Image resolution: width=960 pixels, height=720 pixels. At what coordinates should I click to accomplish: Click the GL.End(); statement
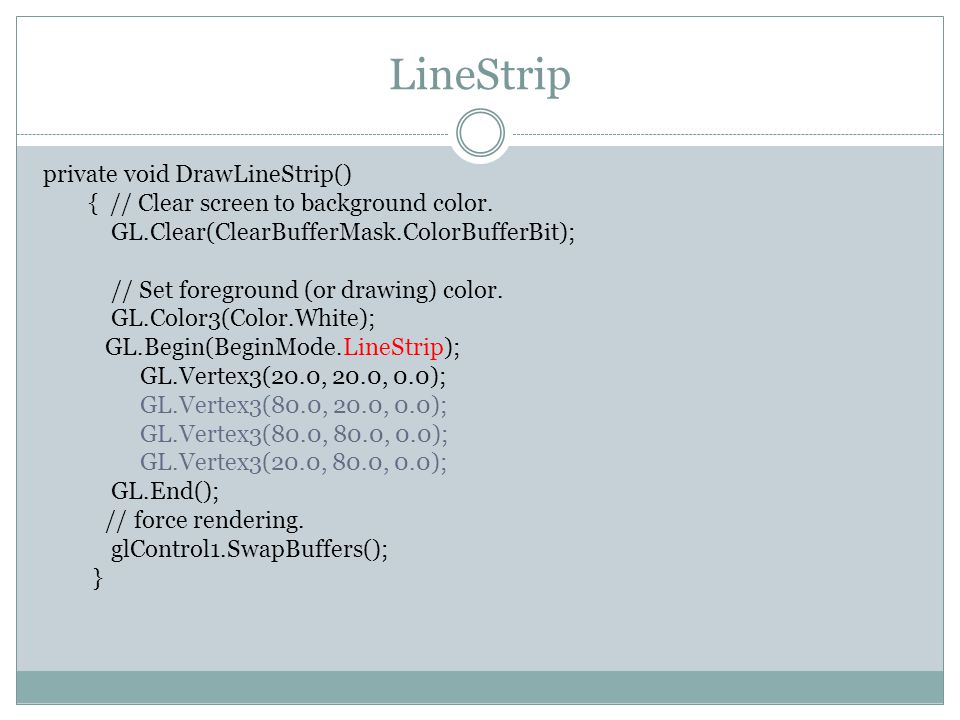(165, 491)
